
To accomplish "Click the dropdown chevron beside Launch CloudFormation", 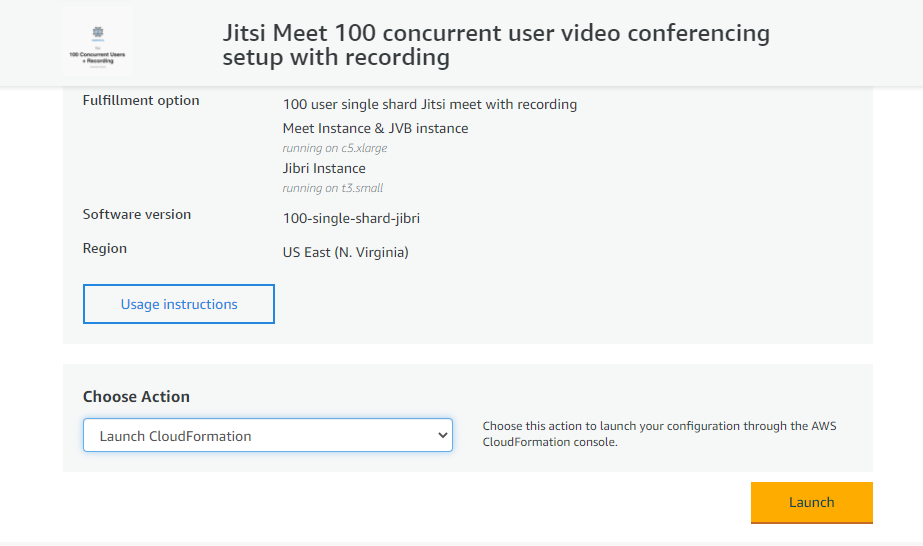I will click(443, 435).
